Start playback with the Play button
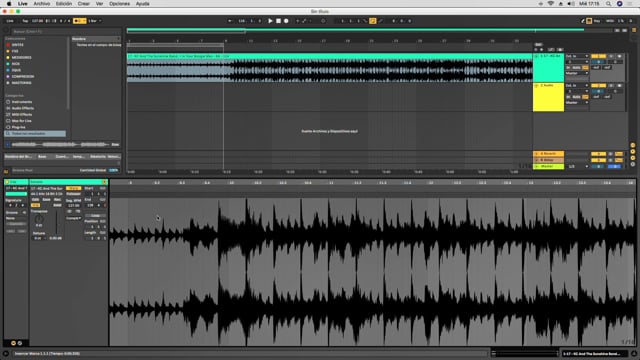The height and width of the screenshot is (360, 640). pos(270,21)
